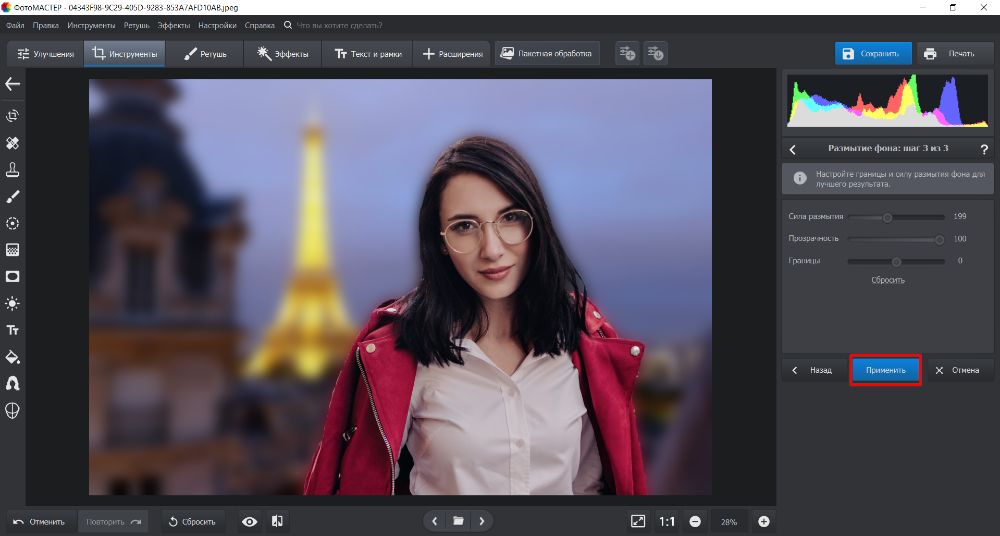Set zoom to 1:1 actual size
The height and width of the screenshot is (536, 1000).
pos(667,521)
